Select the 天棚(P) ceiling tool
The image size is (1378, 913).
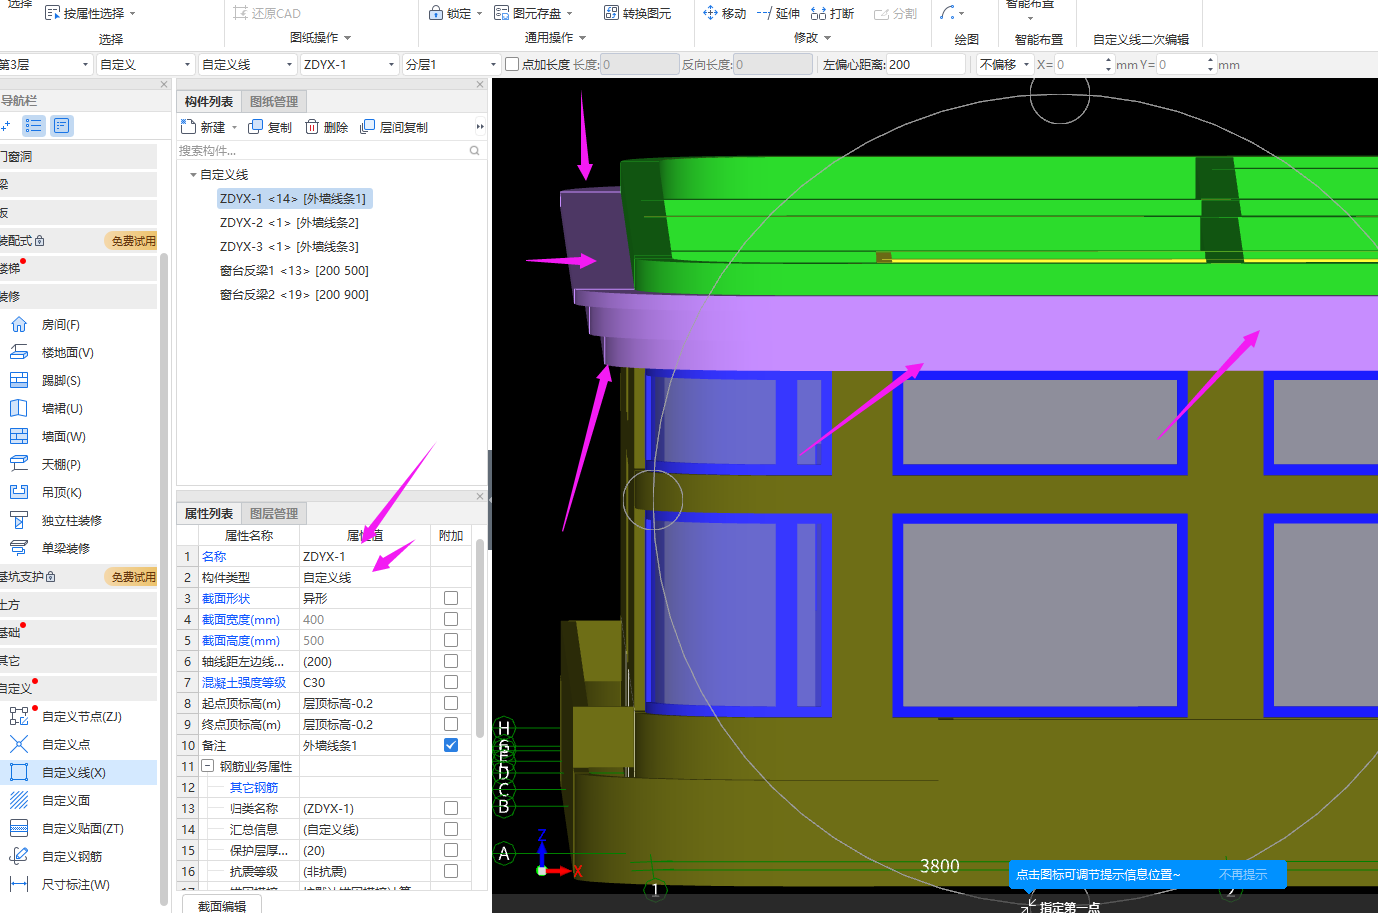click(x=61, y=465)
